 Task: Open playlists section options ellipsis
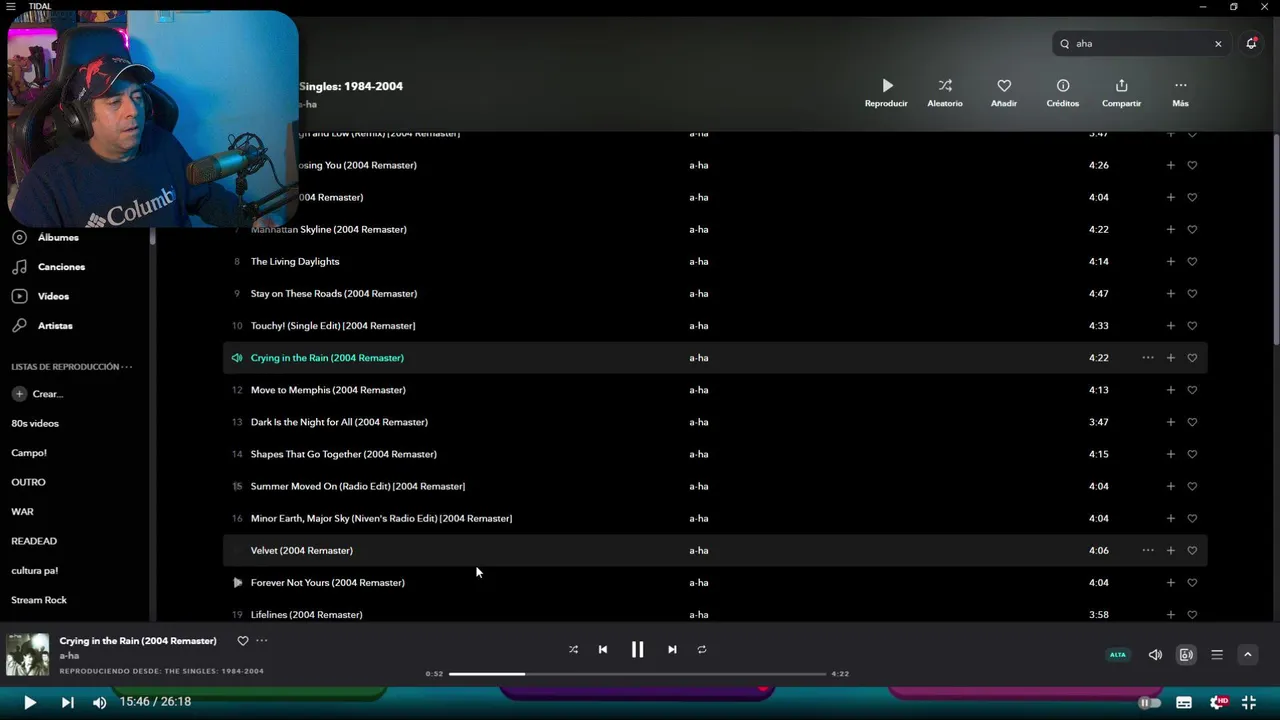127,367
